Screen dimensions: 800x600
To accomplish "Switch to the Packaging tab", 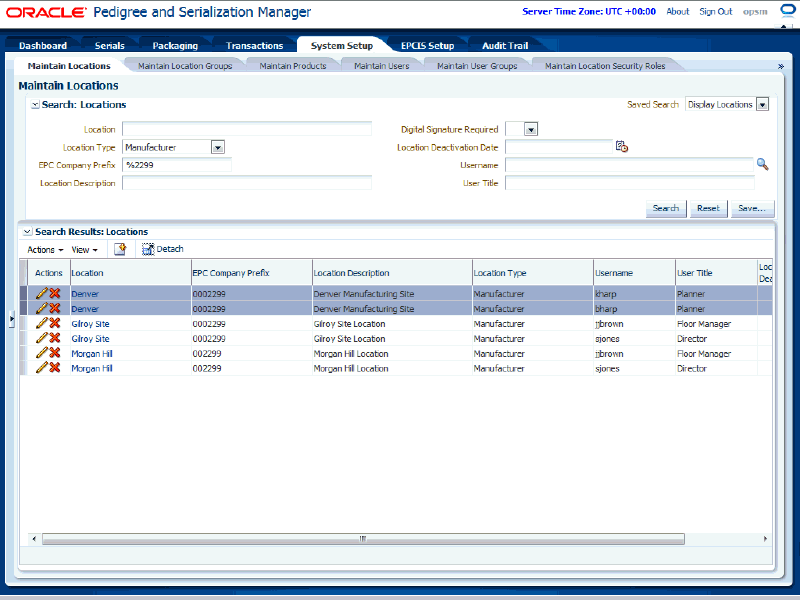I will coord(175,45).
